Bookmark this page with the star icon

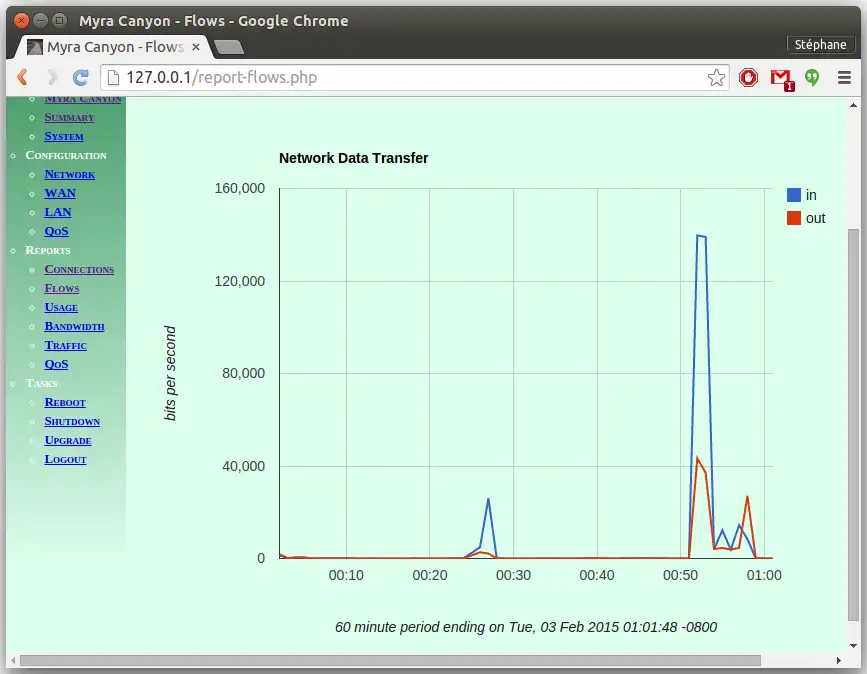point(716,77)
